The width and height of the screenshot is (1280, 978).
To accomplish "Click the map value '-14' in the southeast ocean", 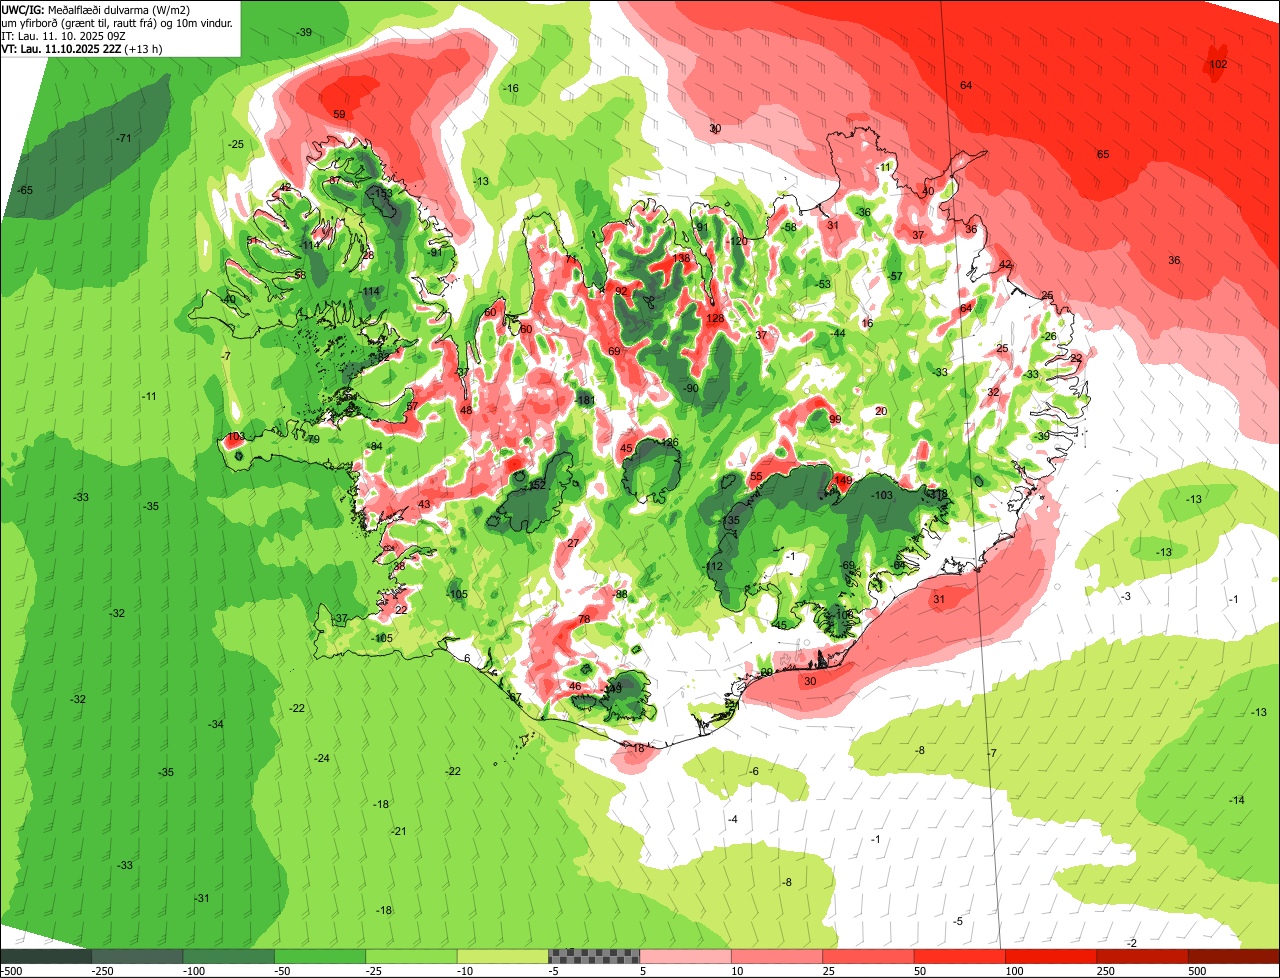I will point(1237,800).
